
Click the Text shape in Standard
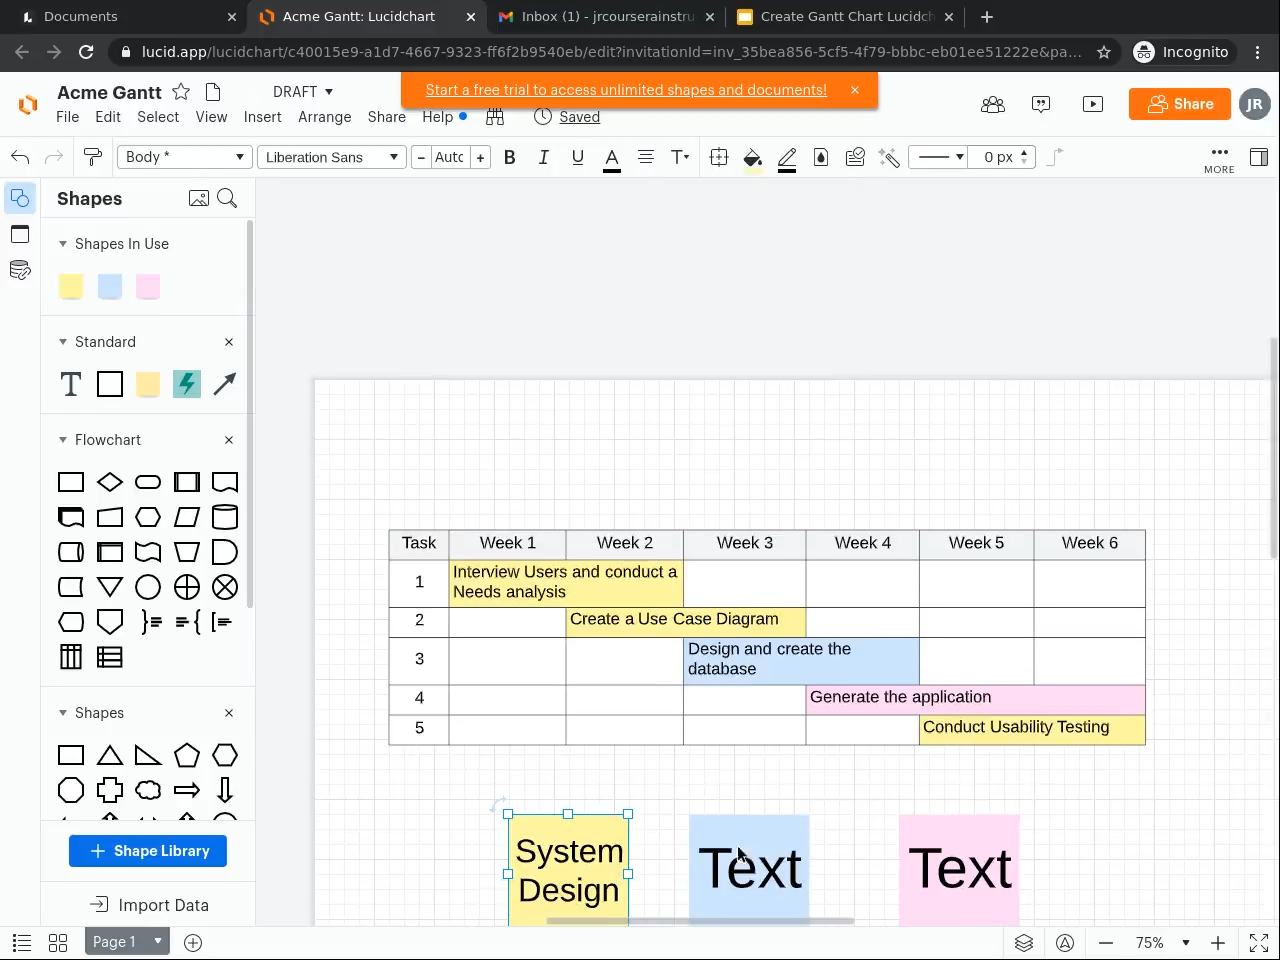(71, 384)
